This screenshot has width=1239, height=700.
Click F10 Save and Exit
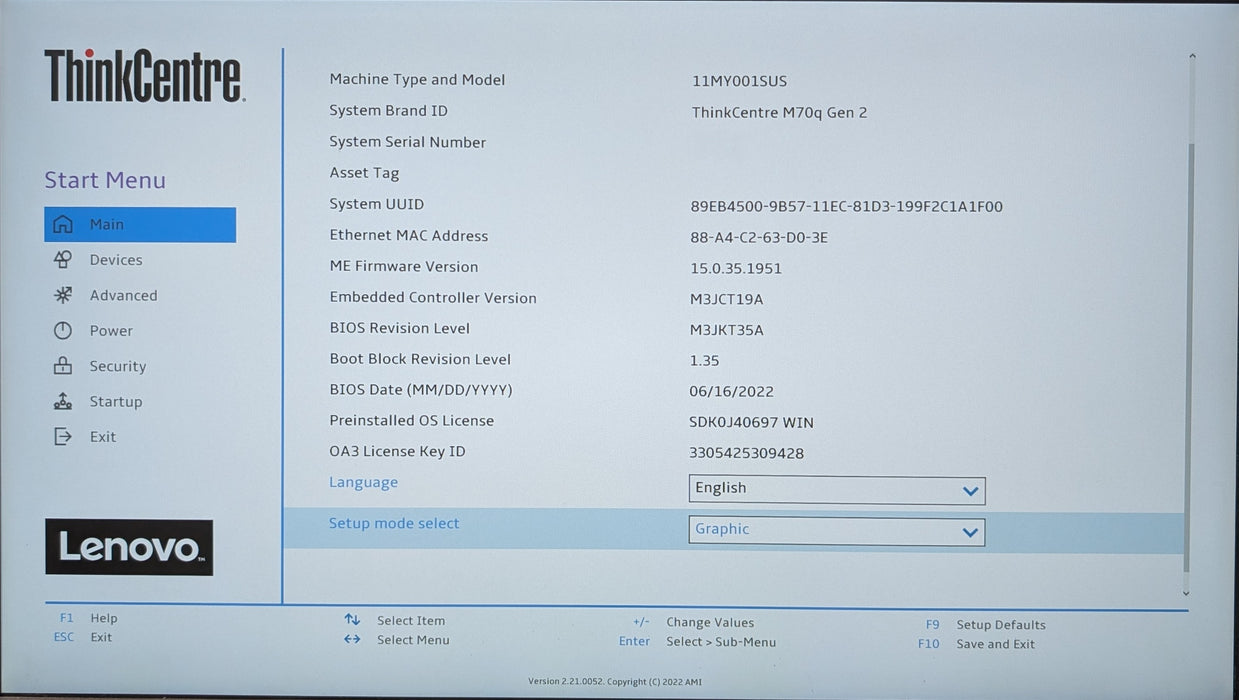(976, 644)
